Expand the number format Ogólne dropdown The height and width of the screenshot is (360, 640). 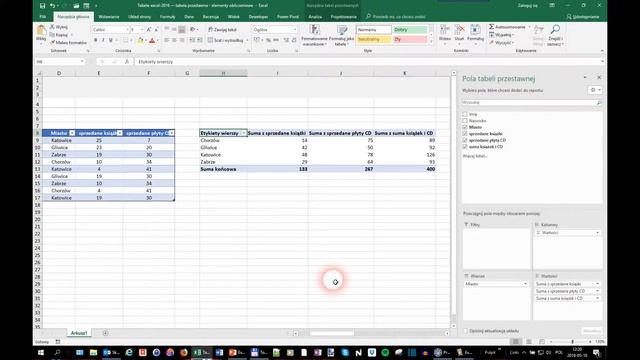295,30
